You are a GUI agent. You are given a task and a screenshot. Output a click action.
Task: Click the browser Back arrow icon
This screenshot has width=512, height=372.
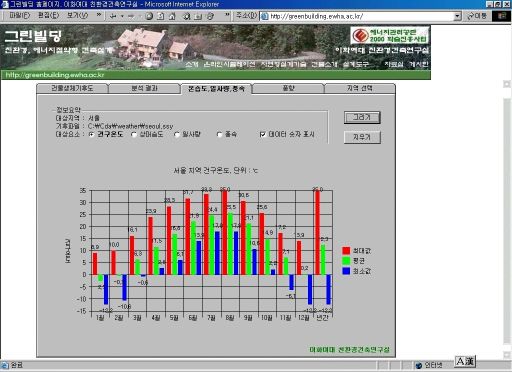coord(113,16)
